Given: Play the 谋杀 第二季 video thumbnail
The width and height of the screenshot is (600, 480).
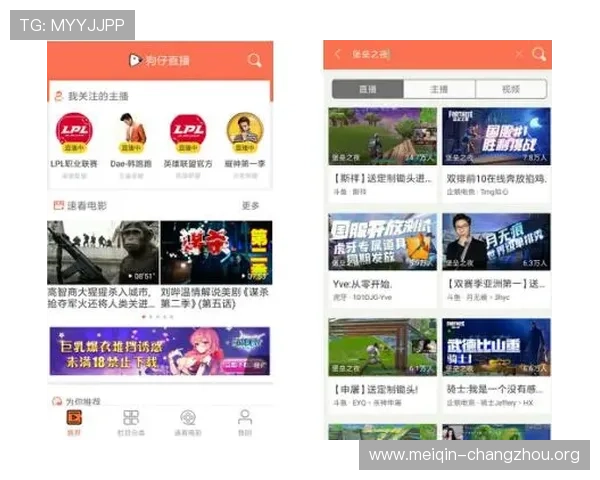Looking at the screenshot, I should 217,252.
